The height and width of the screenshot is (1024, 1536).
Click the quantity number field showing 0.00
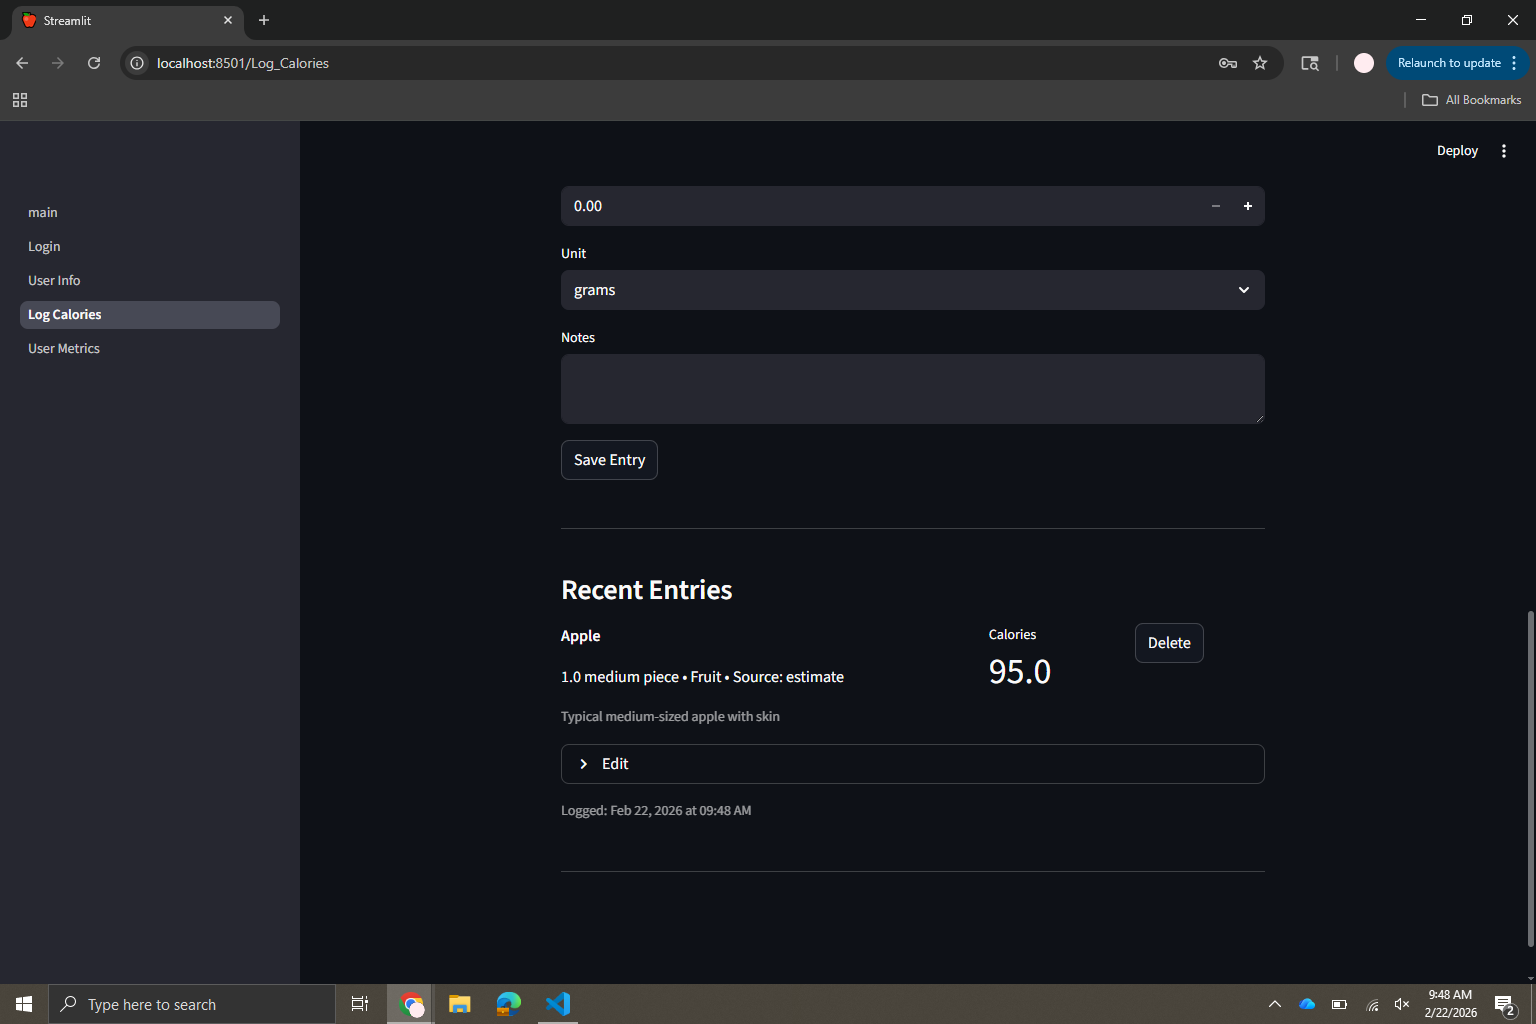coord(880,206)
